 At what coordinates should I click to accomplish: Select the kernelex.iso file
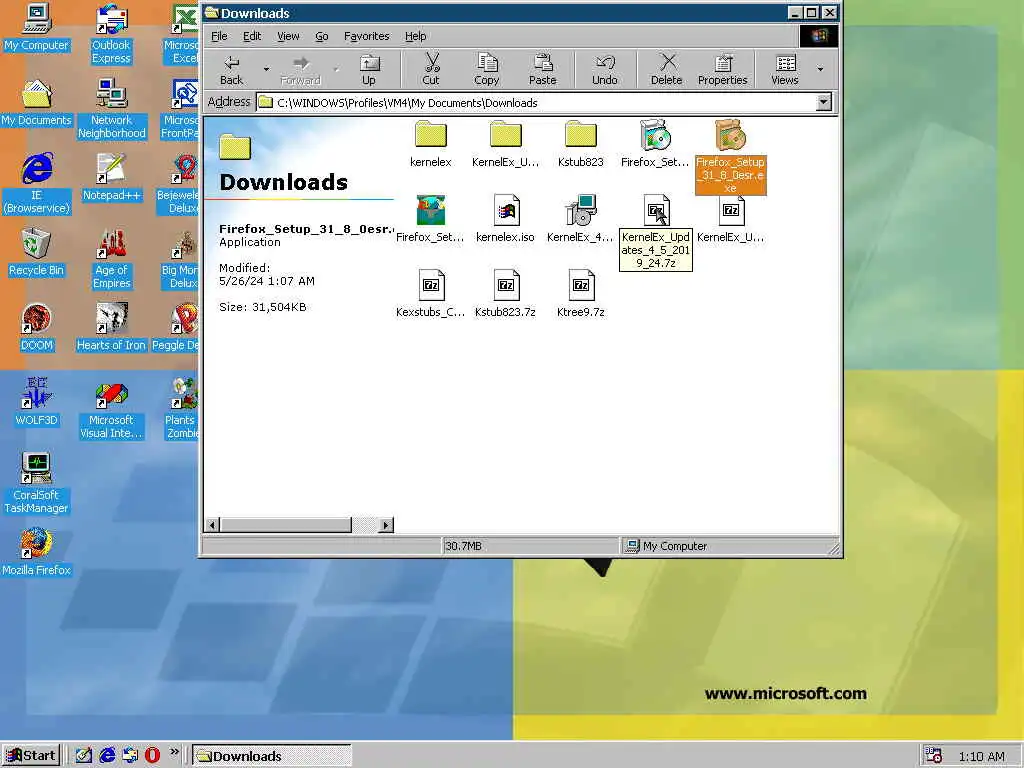point(505,219)
